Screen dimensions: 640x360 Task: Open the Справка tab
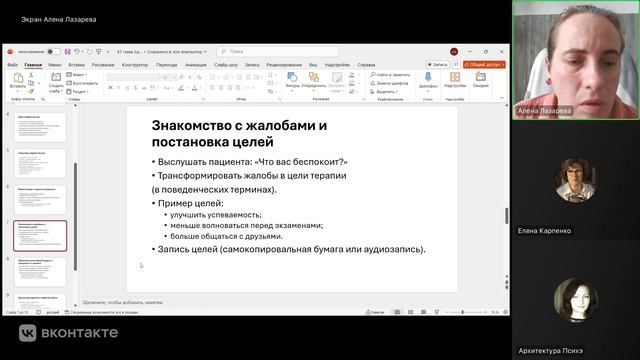point(366,65)
